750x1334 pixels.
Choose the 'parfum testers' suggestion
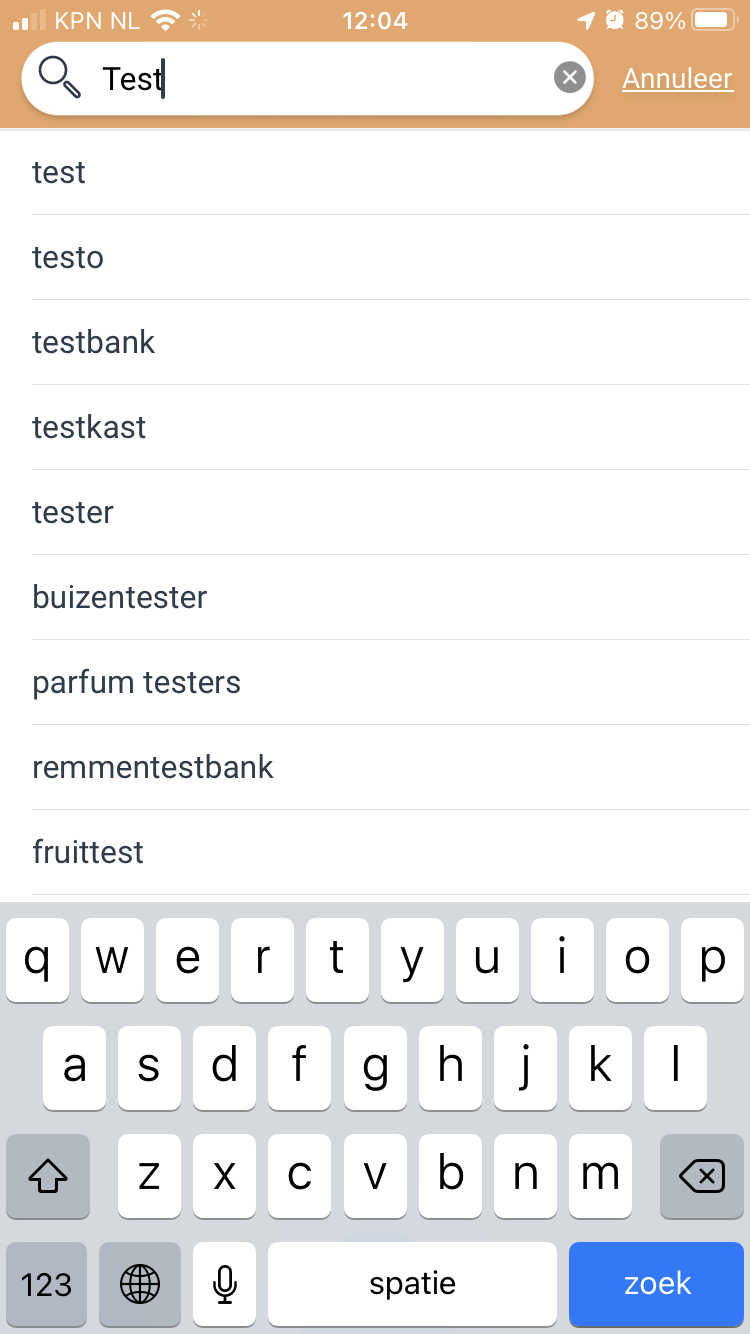[x=391, y=682]
